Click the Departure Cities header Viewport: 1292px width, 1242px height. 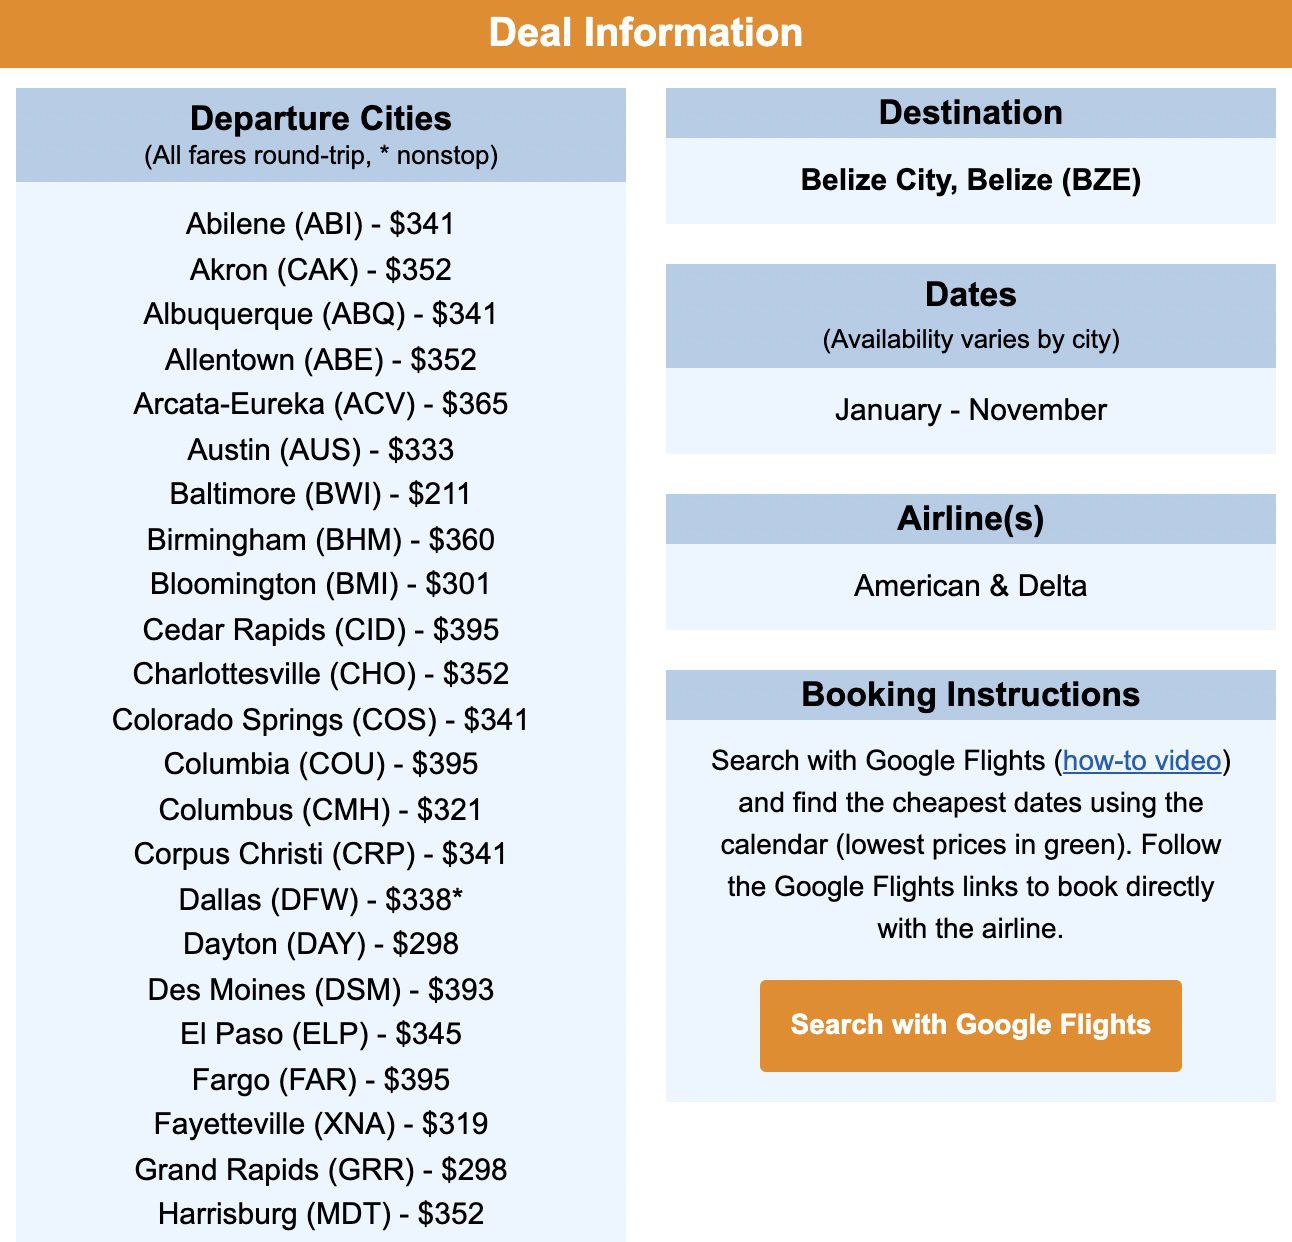pyautogui.click(x=321, y=118)
